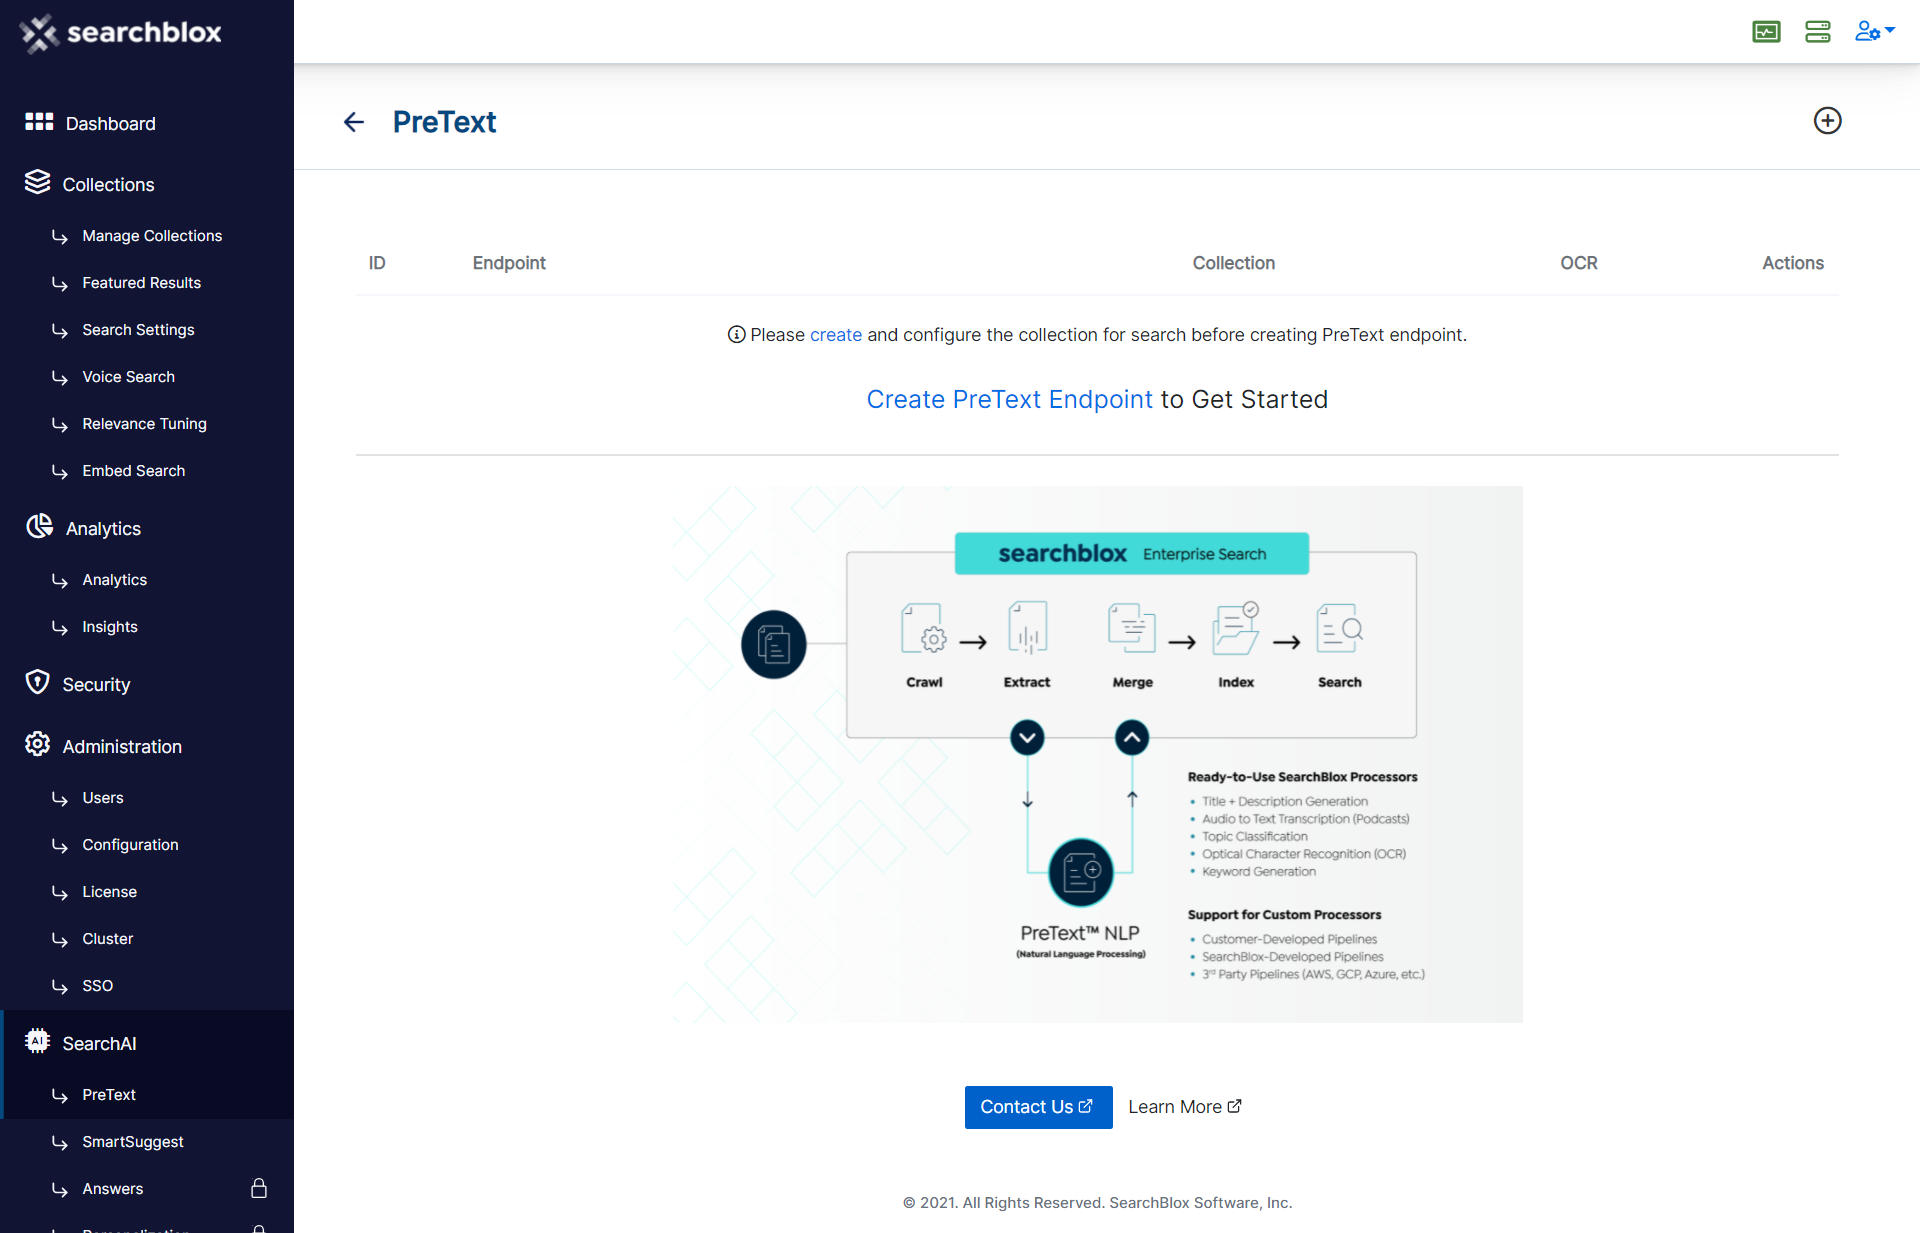Click the Collections layers icon
This screenshot has width=1920, height=1233.
click(x=38, y=182)
